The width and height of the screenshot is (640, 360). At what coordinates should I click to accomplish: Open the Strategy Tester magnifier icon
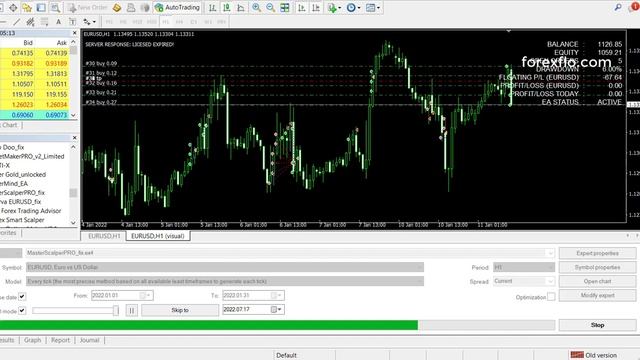55,7
